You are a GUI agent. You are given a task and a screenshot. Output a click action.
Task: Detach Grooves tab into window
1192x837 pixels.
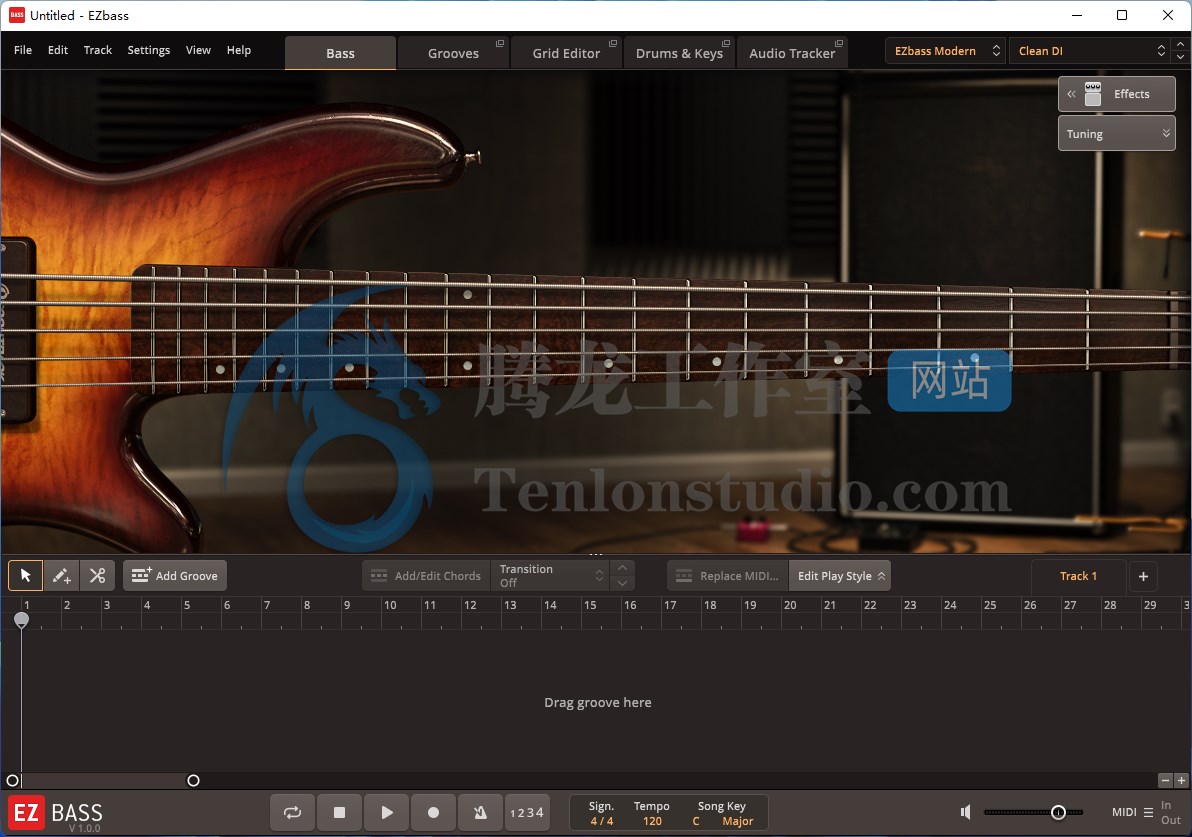[x=499, y=43]
